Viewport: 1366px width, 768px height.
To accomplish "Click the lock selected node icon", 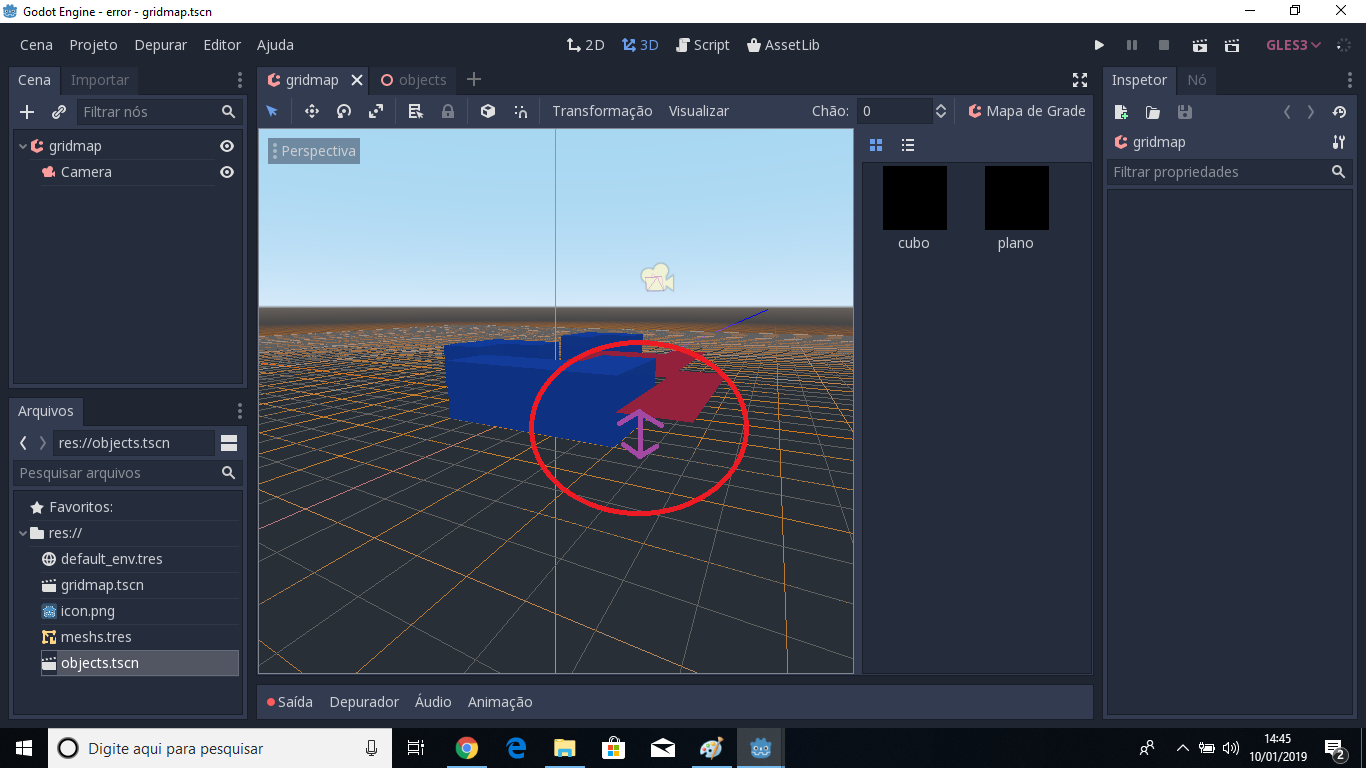I will tap(447, 111).
